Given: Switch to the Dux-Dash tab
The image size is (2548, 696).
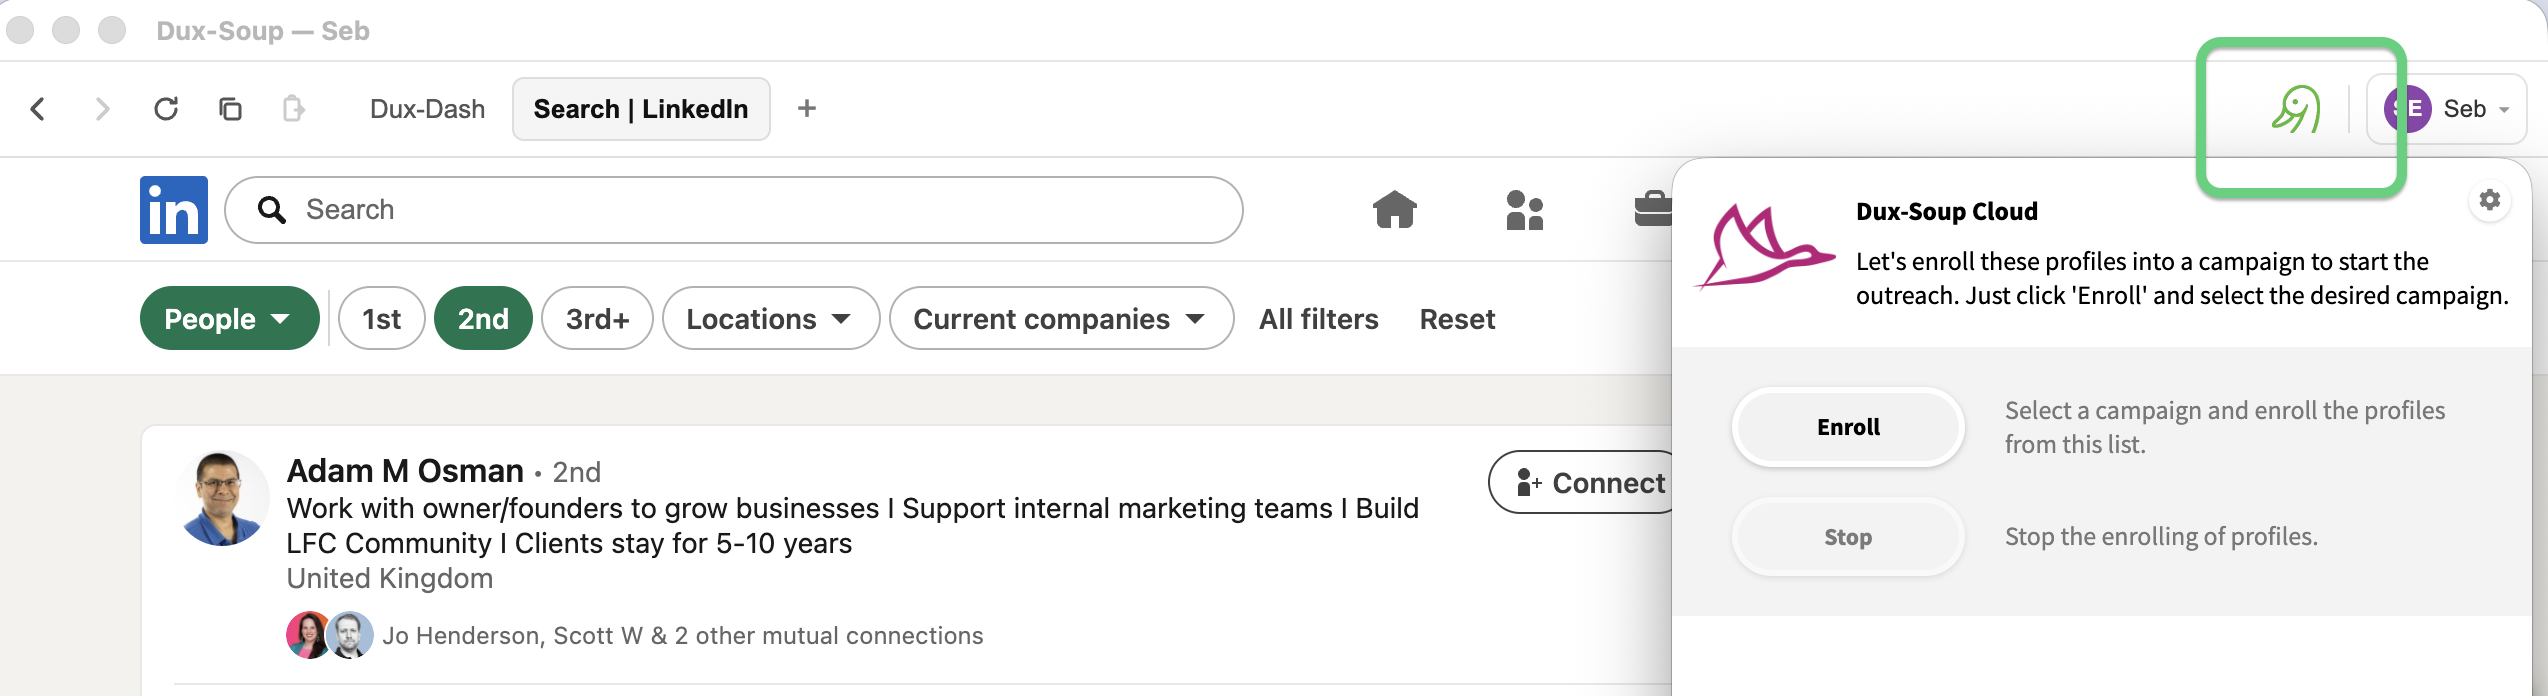Looking at the screenshot, I should [427, 109].
